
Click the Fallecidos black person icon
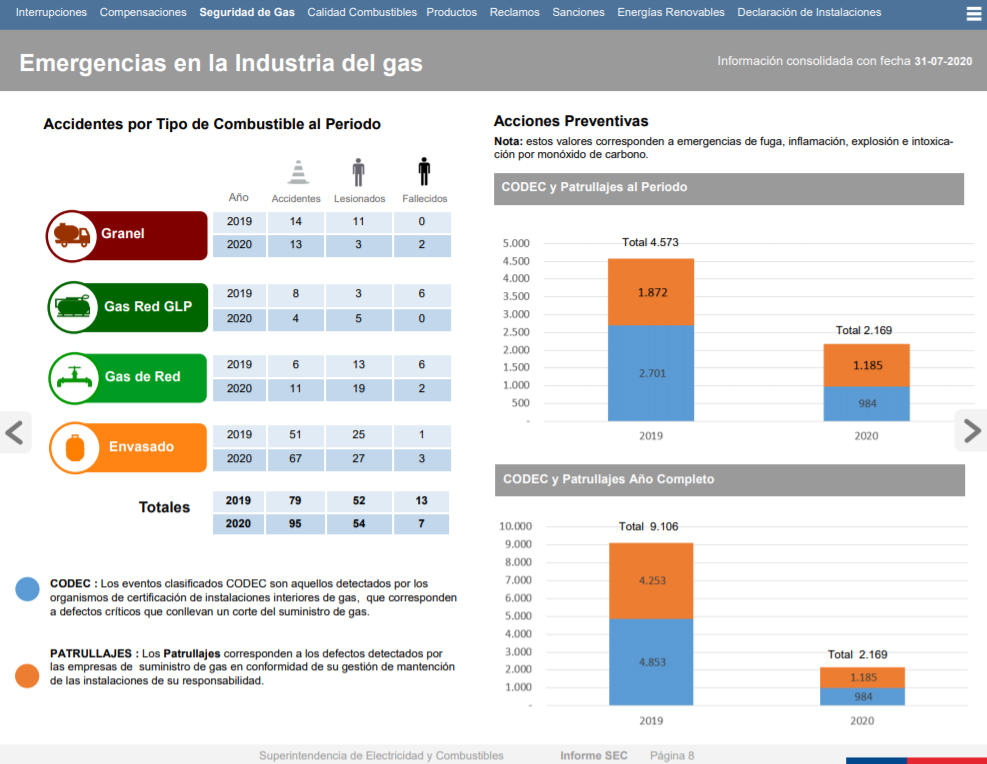pyautogui.click(x=424, y=171)
